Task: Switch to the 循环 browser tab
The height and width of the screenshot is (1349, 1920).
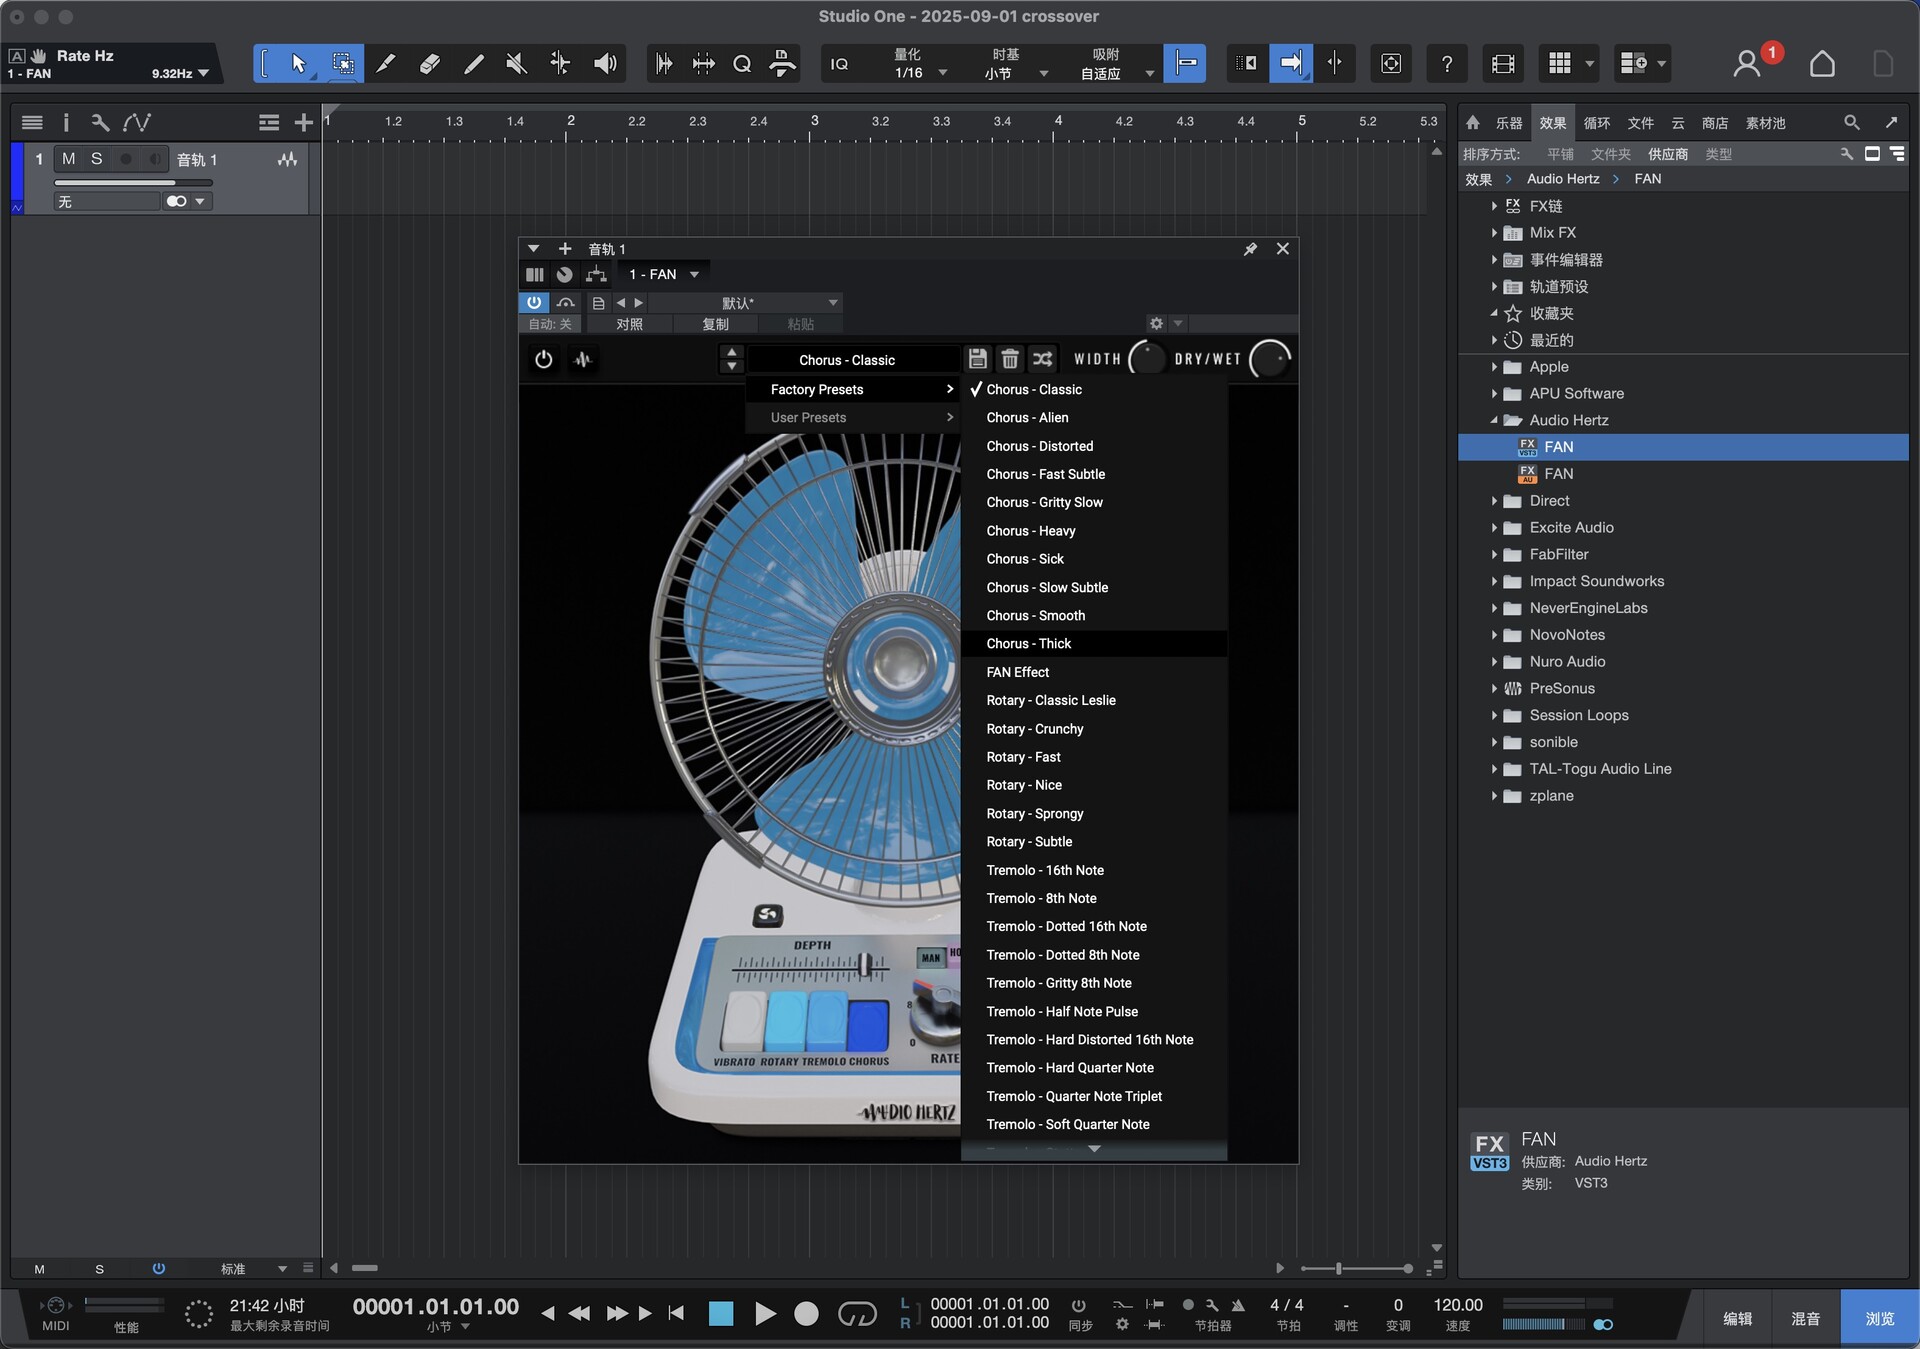Action: tap(1597, 123)
